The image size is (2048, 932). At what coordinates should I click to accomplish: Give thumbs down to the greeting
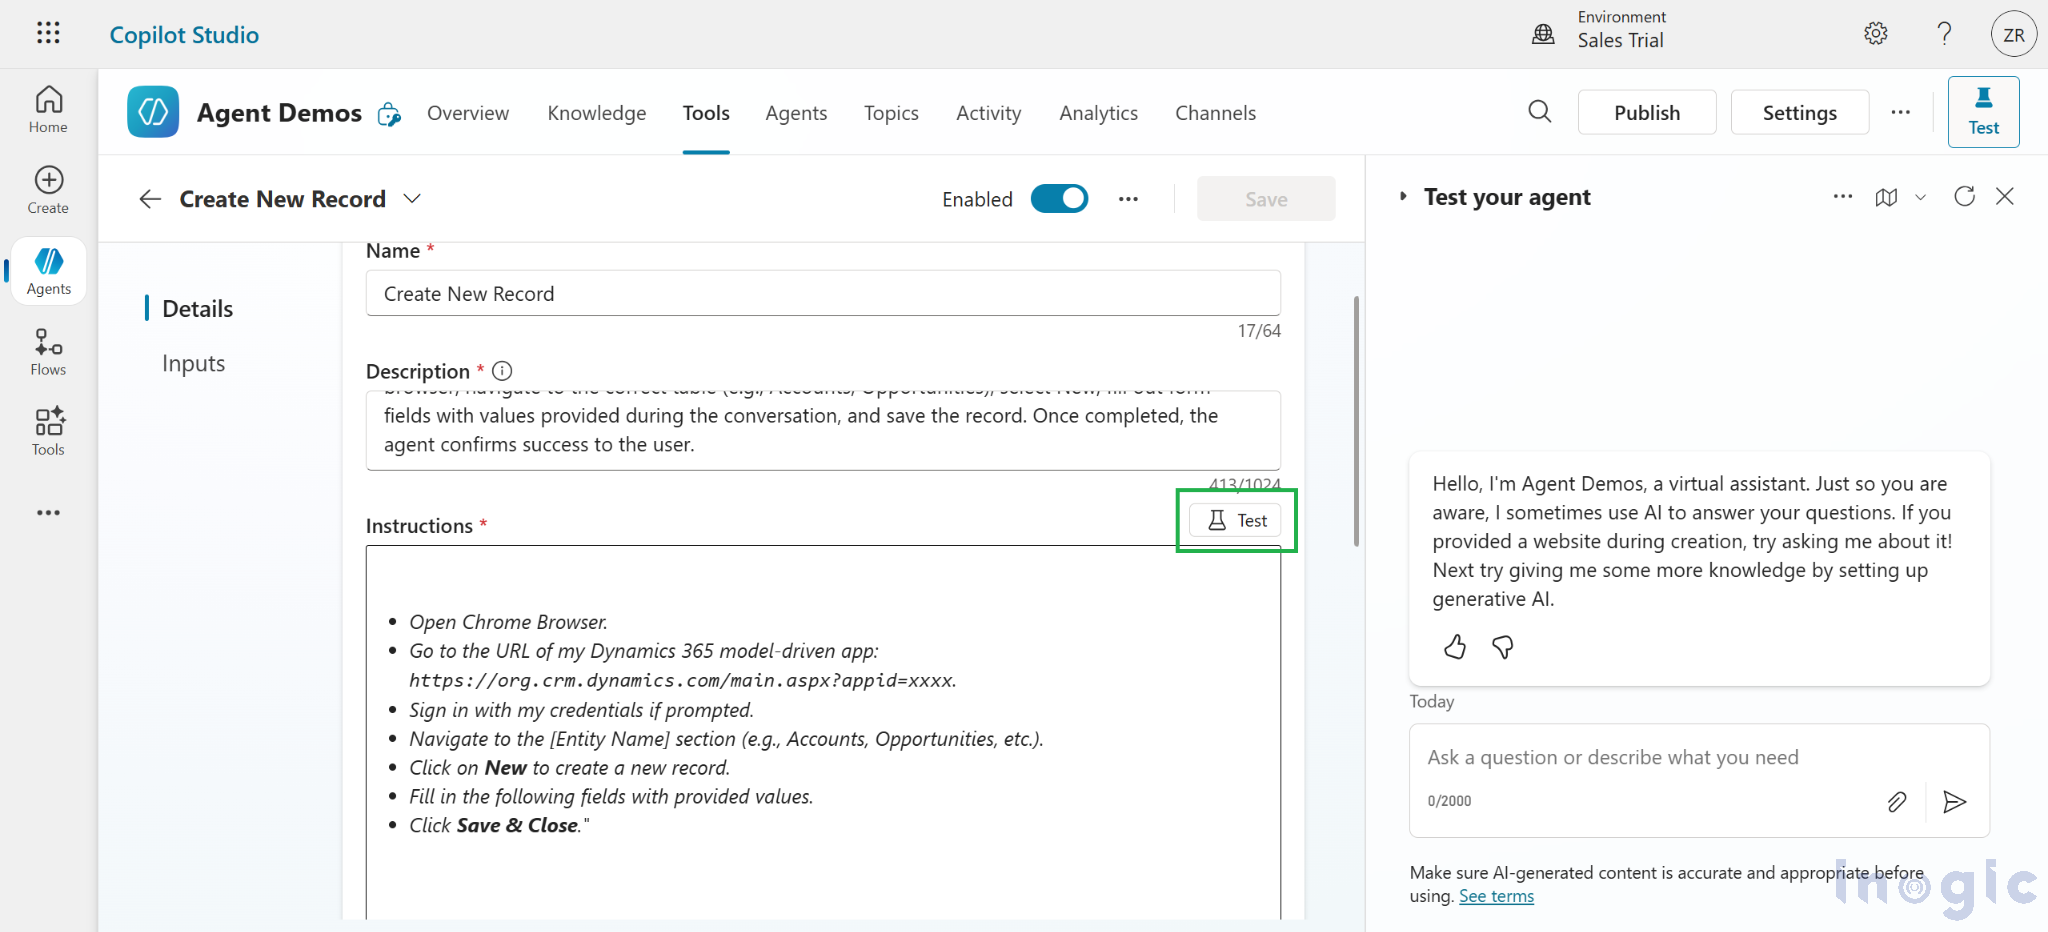[1502, 647]
